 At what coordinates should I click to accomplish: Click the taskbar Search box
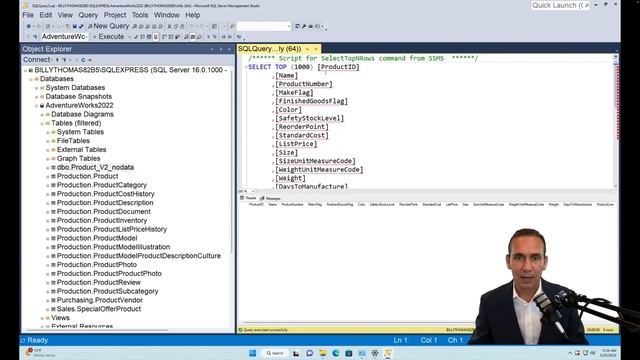275,353
